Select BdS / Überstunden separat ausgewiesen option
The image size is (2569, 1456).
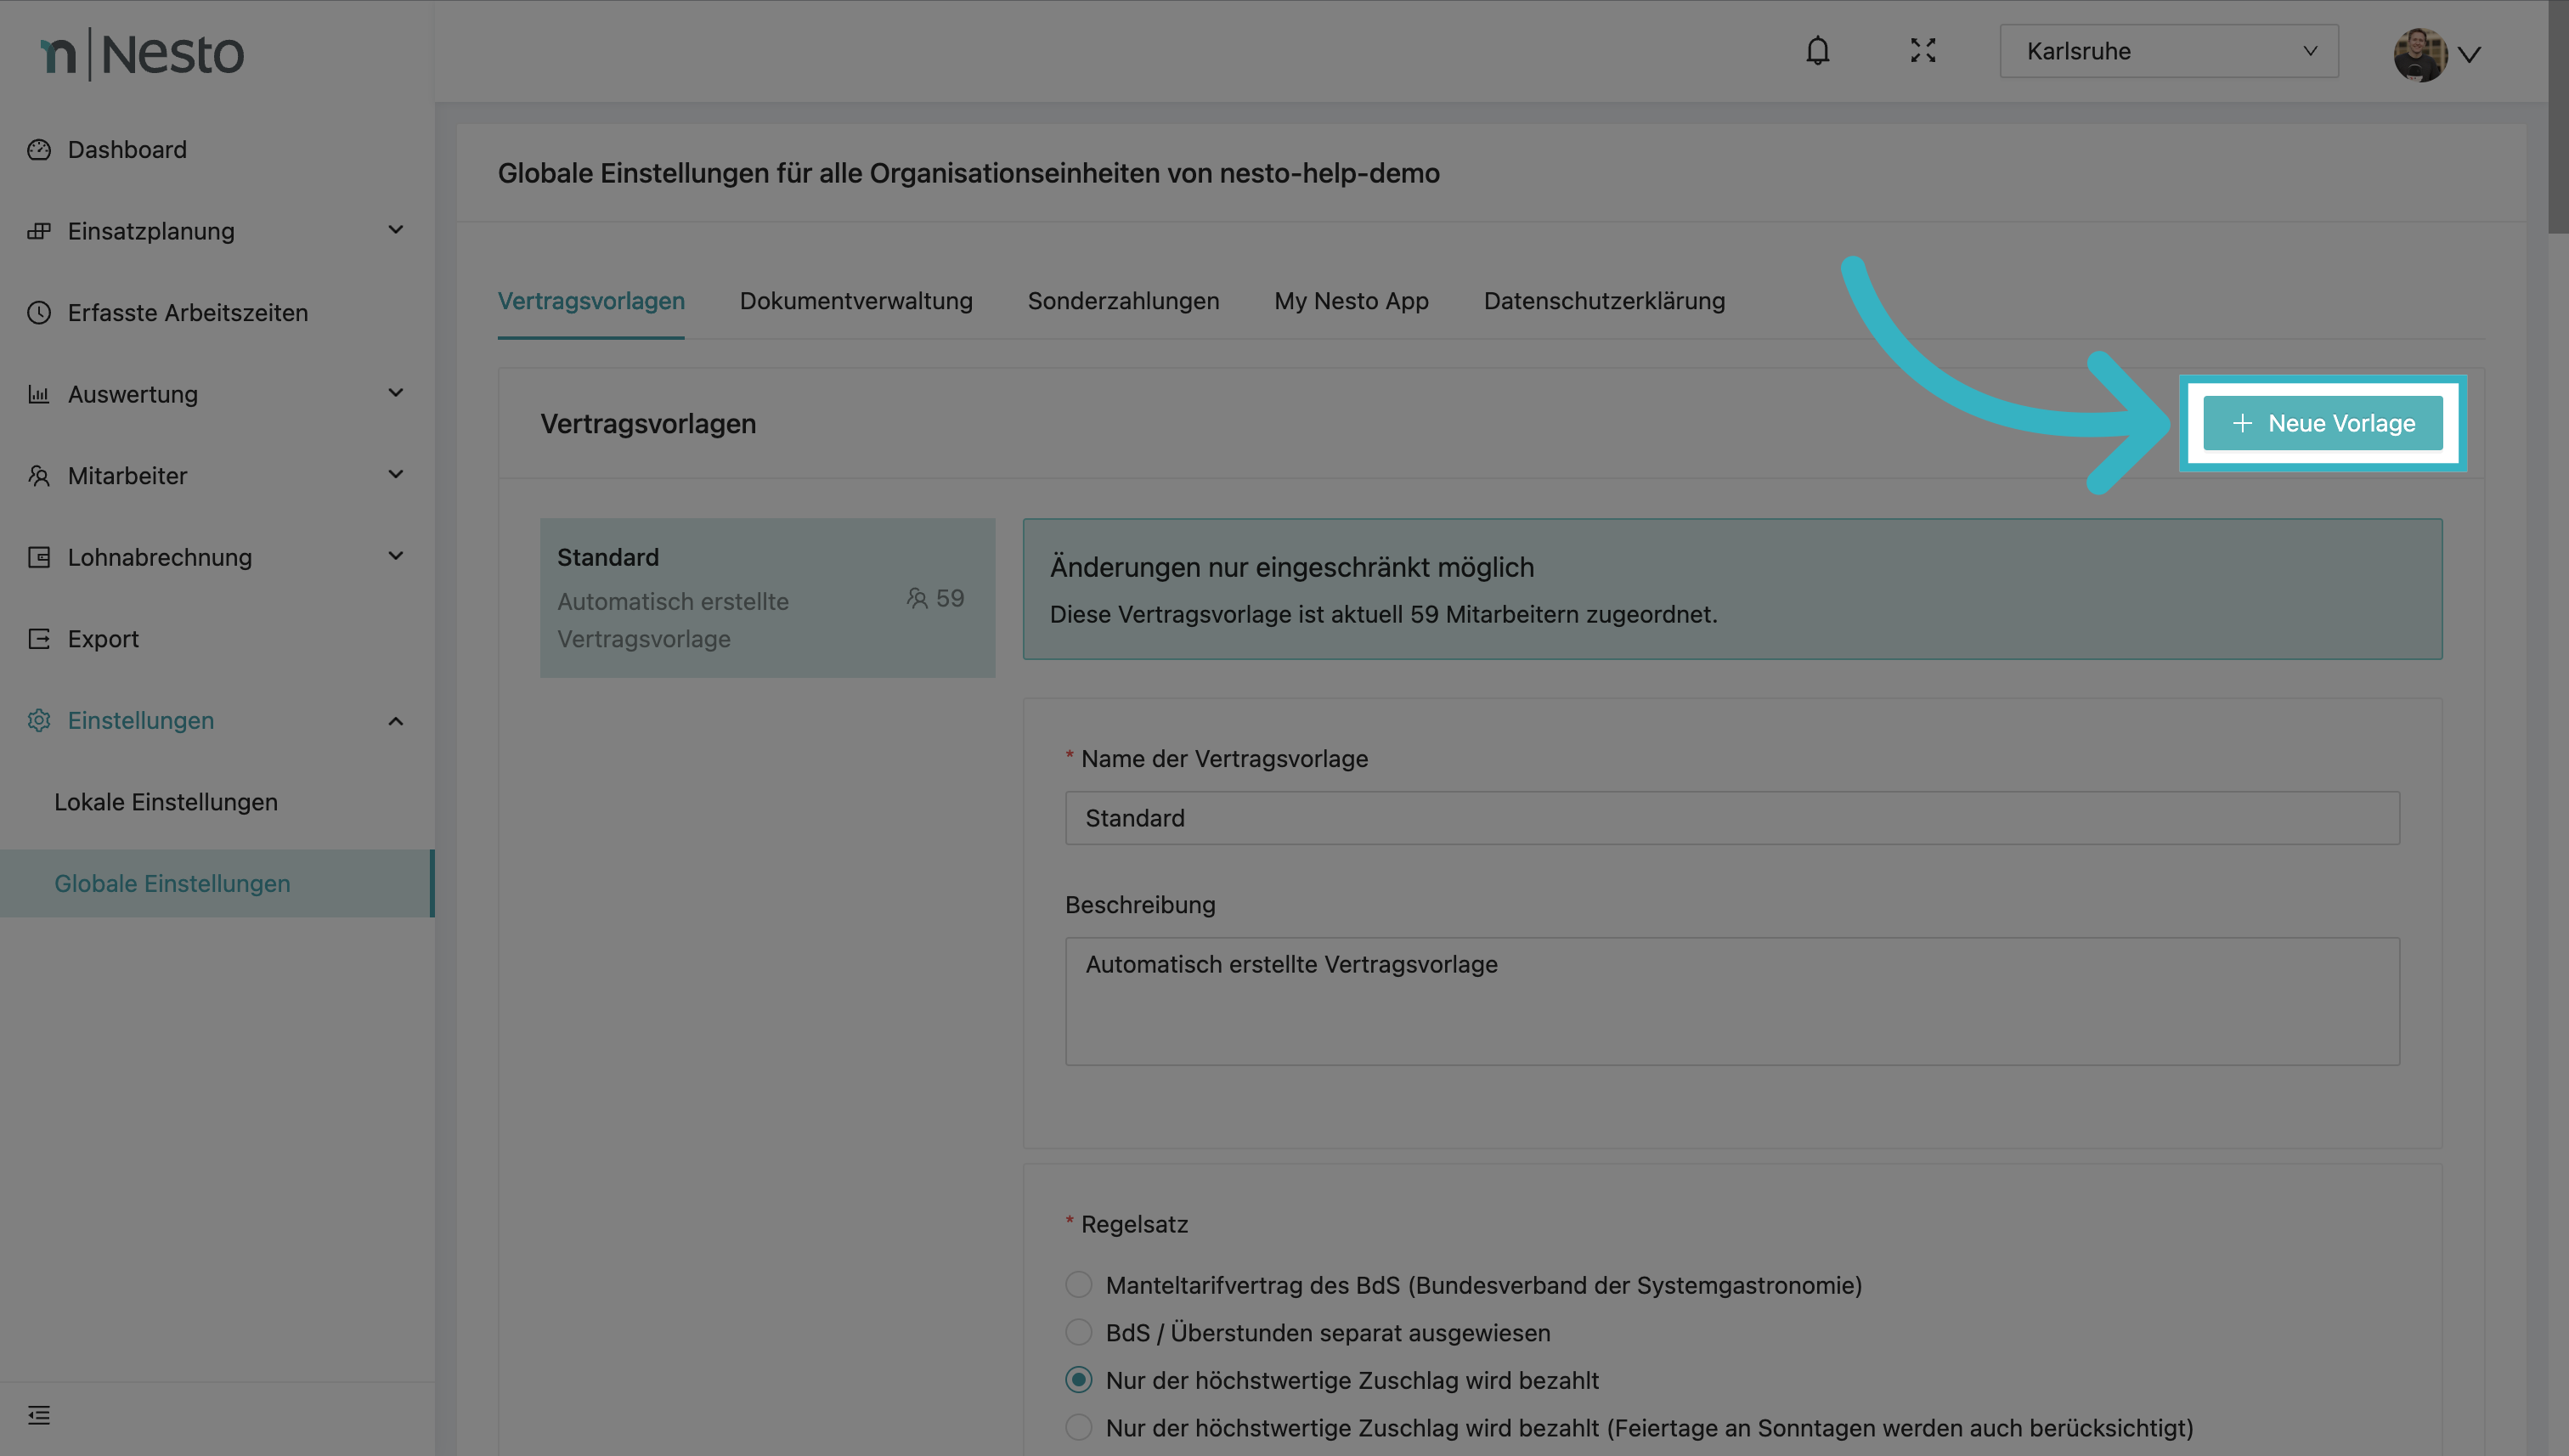[1078, 1332]
